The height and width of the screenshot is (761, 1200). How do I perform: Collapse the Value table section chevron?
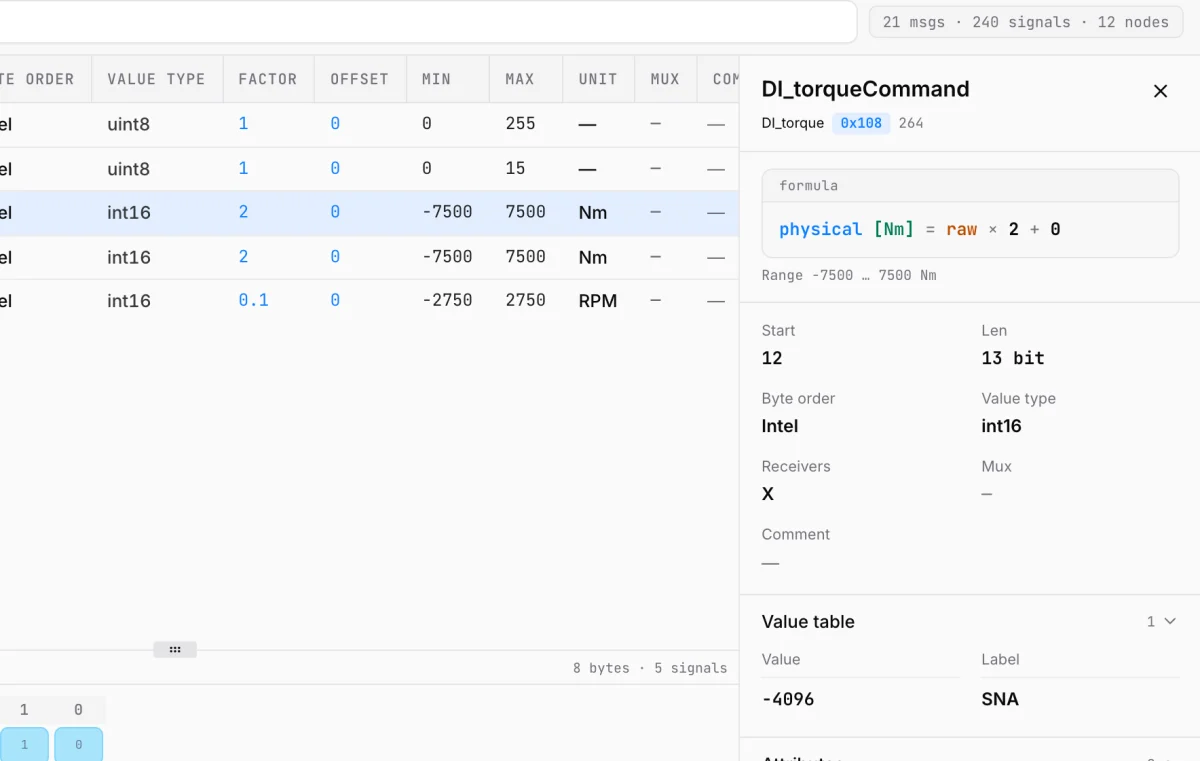(x=1170, y=621)
